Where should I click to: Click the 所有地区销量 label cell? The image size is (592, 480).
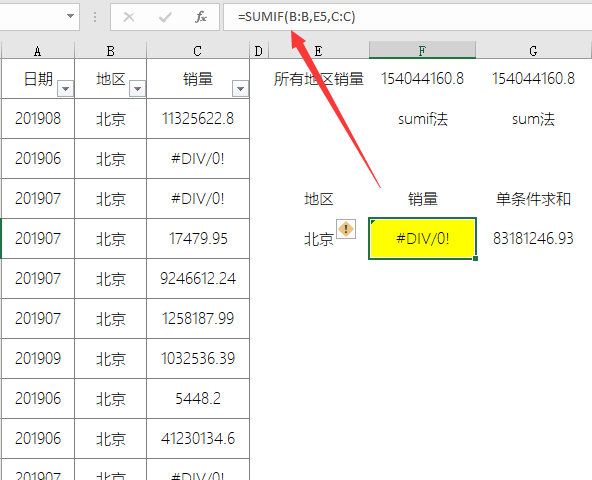click(x=319, y=79)
